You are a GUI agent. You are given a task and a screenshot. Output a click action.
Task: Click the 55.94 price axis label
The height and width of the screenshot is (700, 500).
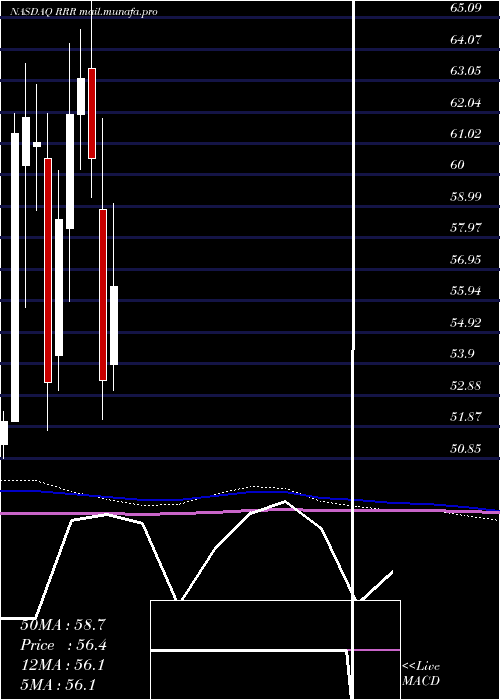pyautogui.click(x=466, y=291)
